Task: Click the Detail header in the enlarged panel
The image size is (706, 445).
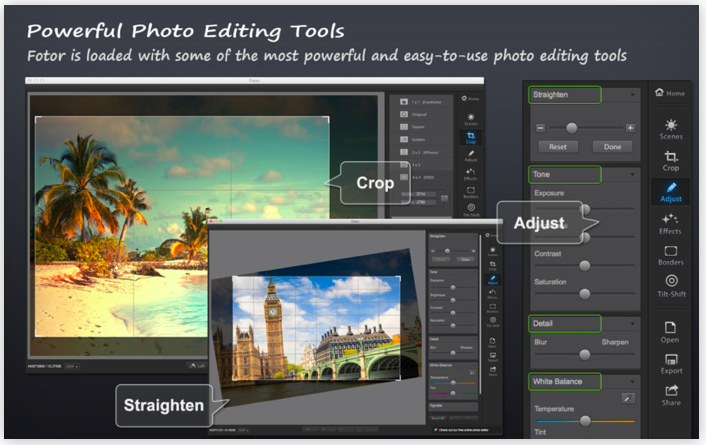Action: tap(565, 323)
